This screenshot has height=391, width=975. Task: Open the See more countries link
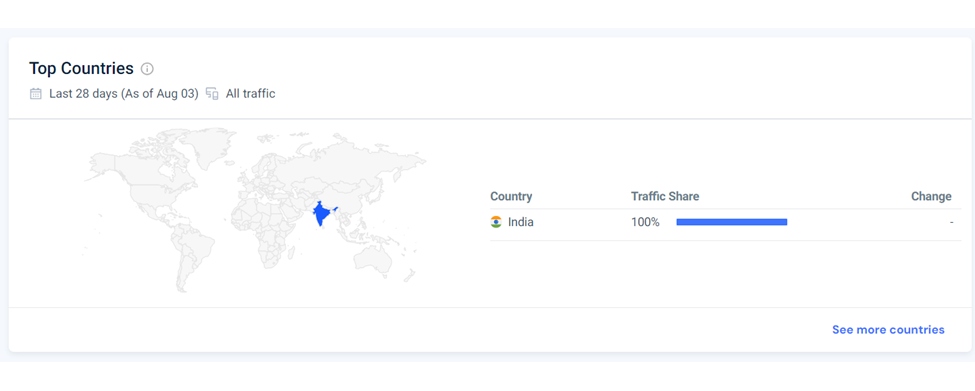(888, 329)
